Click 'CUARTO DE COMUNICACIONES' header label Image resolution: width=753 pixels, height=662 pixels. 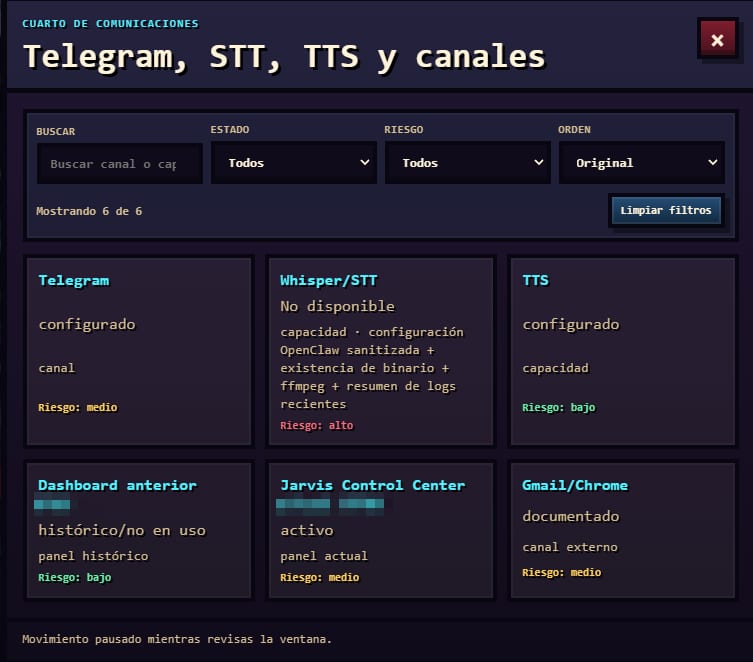[x=110, y=24]
